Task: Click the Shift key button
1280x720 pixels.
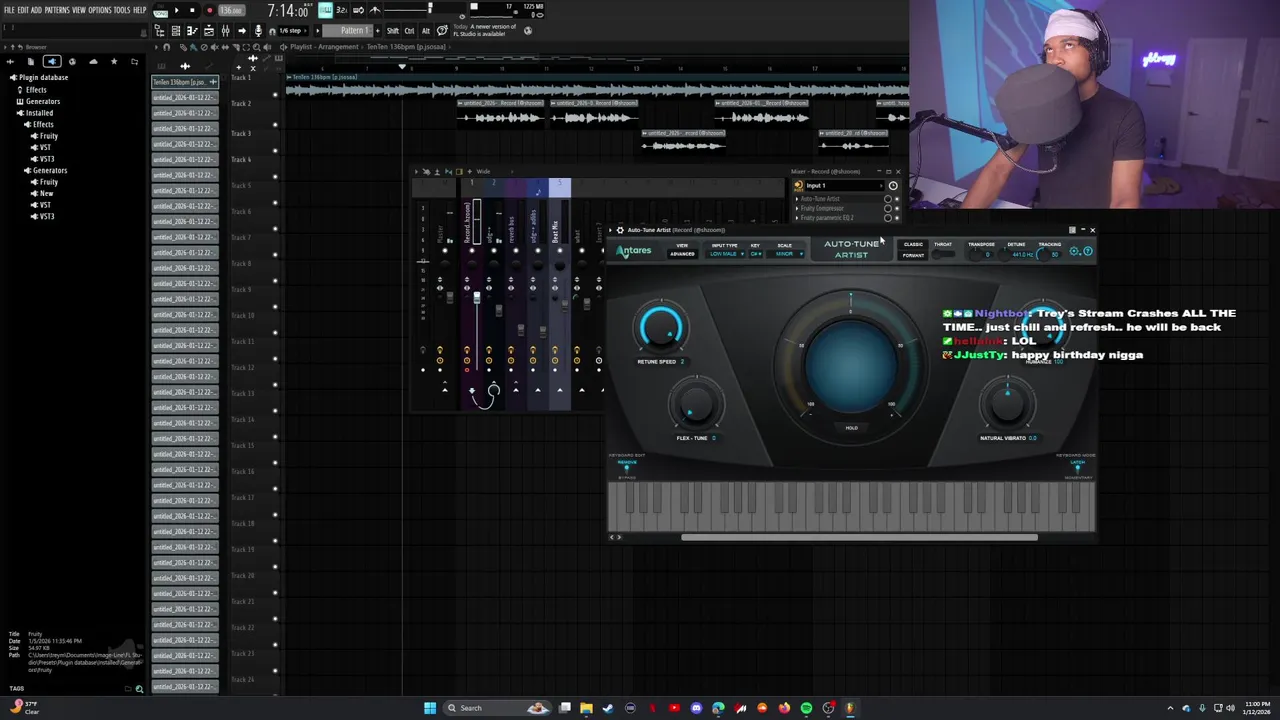Action: (x=393, y=31)
